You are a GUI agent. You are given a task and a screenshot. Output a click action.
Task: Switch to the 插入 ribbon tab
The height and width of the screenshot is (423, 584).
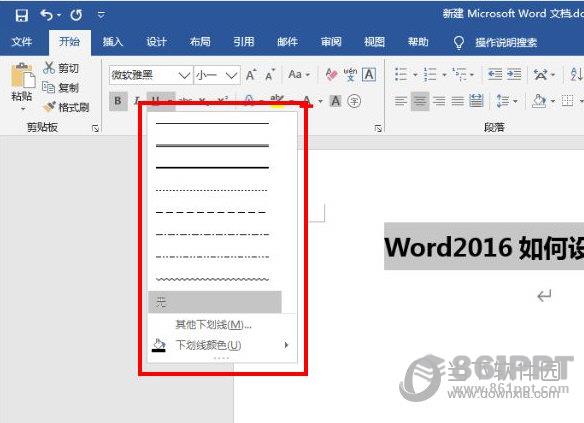(x=112, y=42)
